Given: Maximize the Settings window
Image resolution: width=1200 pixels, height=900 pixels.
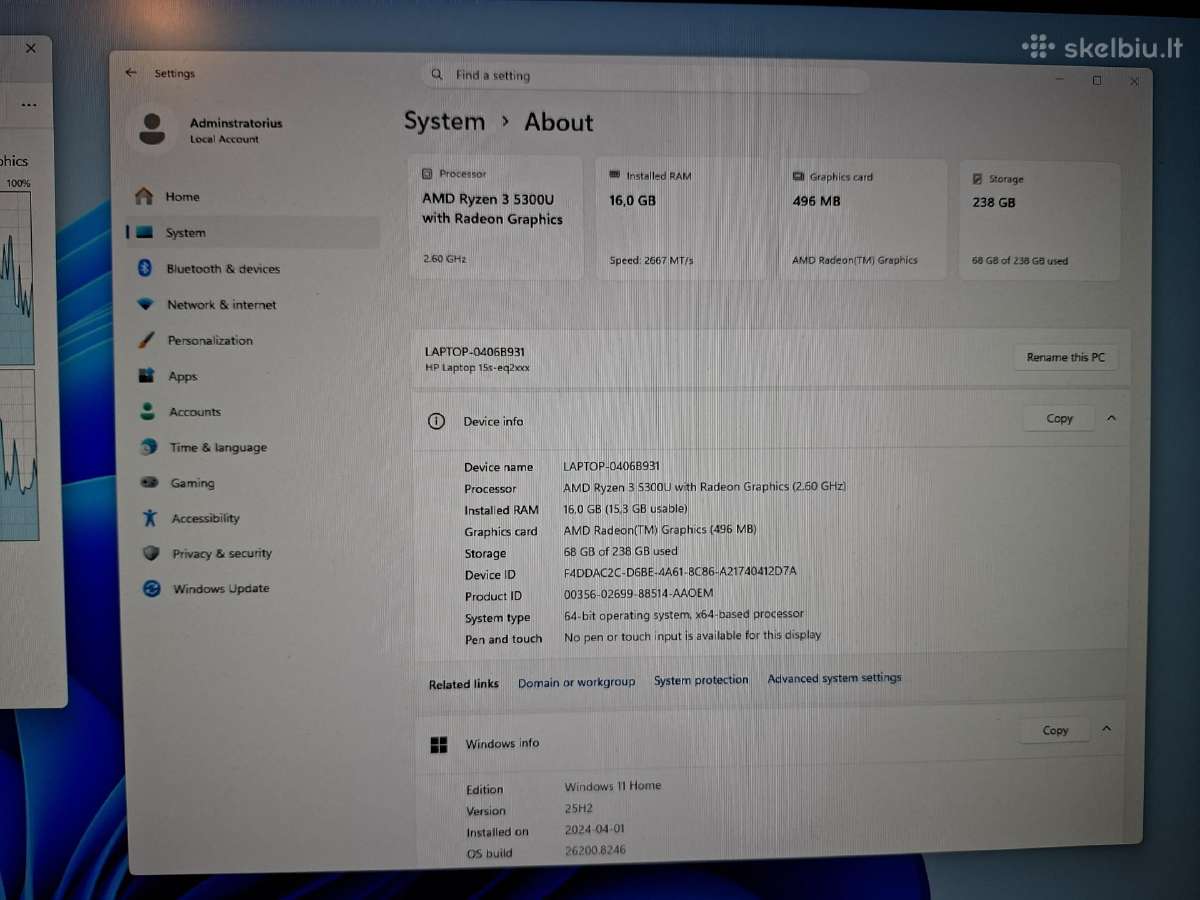Looking at the screenshot, I should (1097, 80).
